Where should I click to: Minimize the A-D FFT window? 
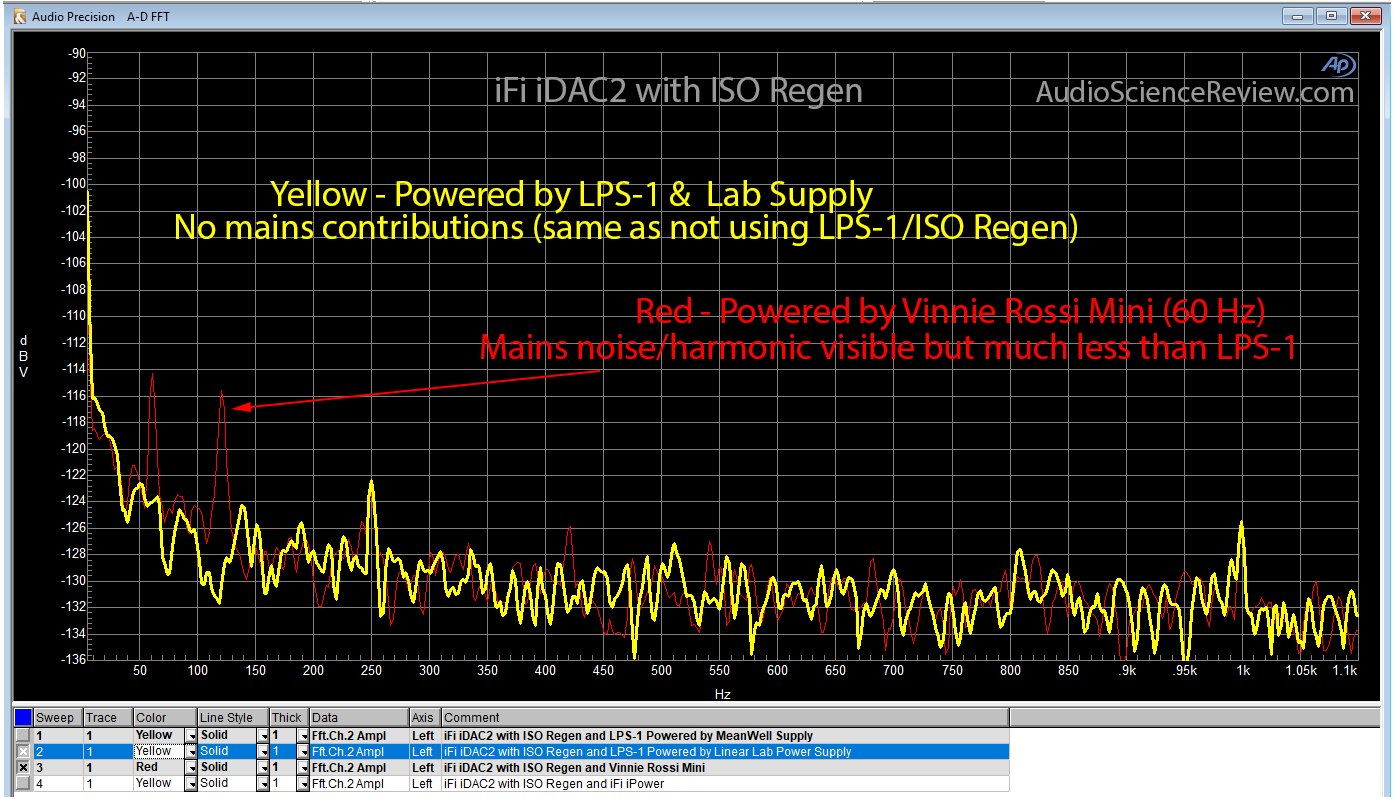tap(1300, 15)
